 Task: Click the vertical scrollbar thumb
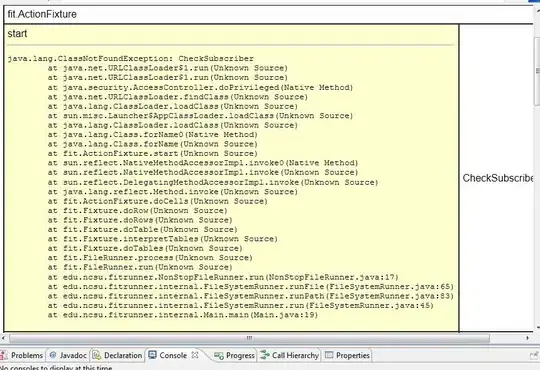tap(538, 71)
